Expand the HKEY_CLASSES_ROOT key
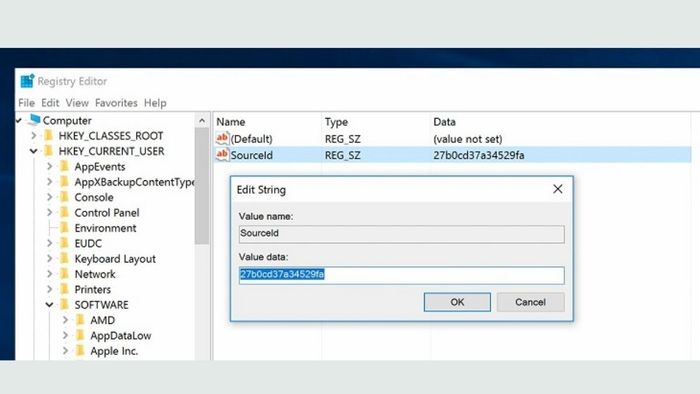 34,135
